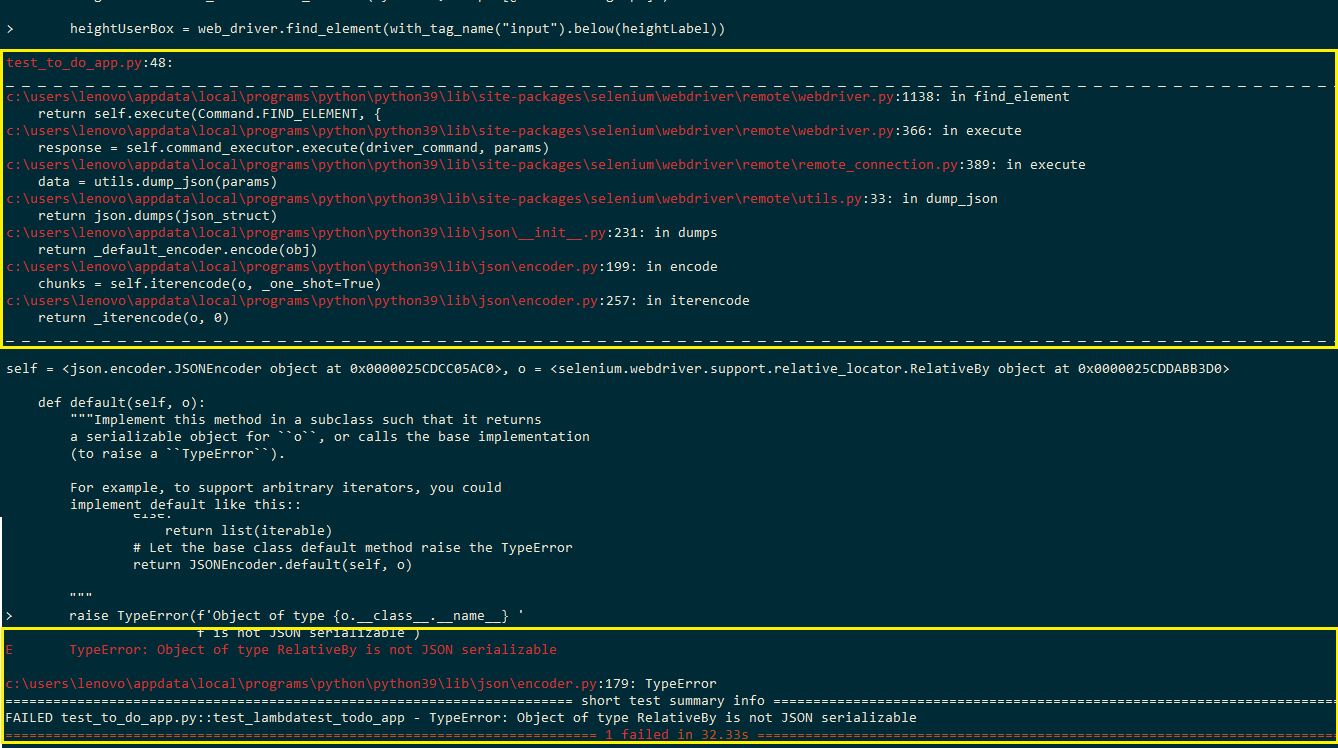1338x748 pixels.
Task: Click the "short test summary info" header
Action: pyautogui.click(x=673, y=701)
